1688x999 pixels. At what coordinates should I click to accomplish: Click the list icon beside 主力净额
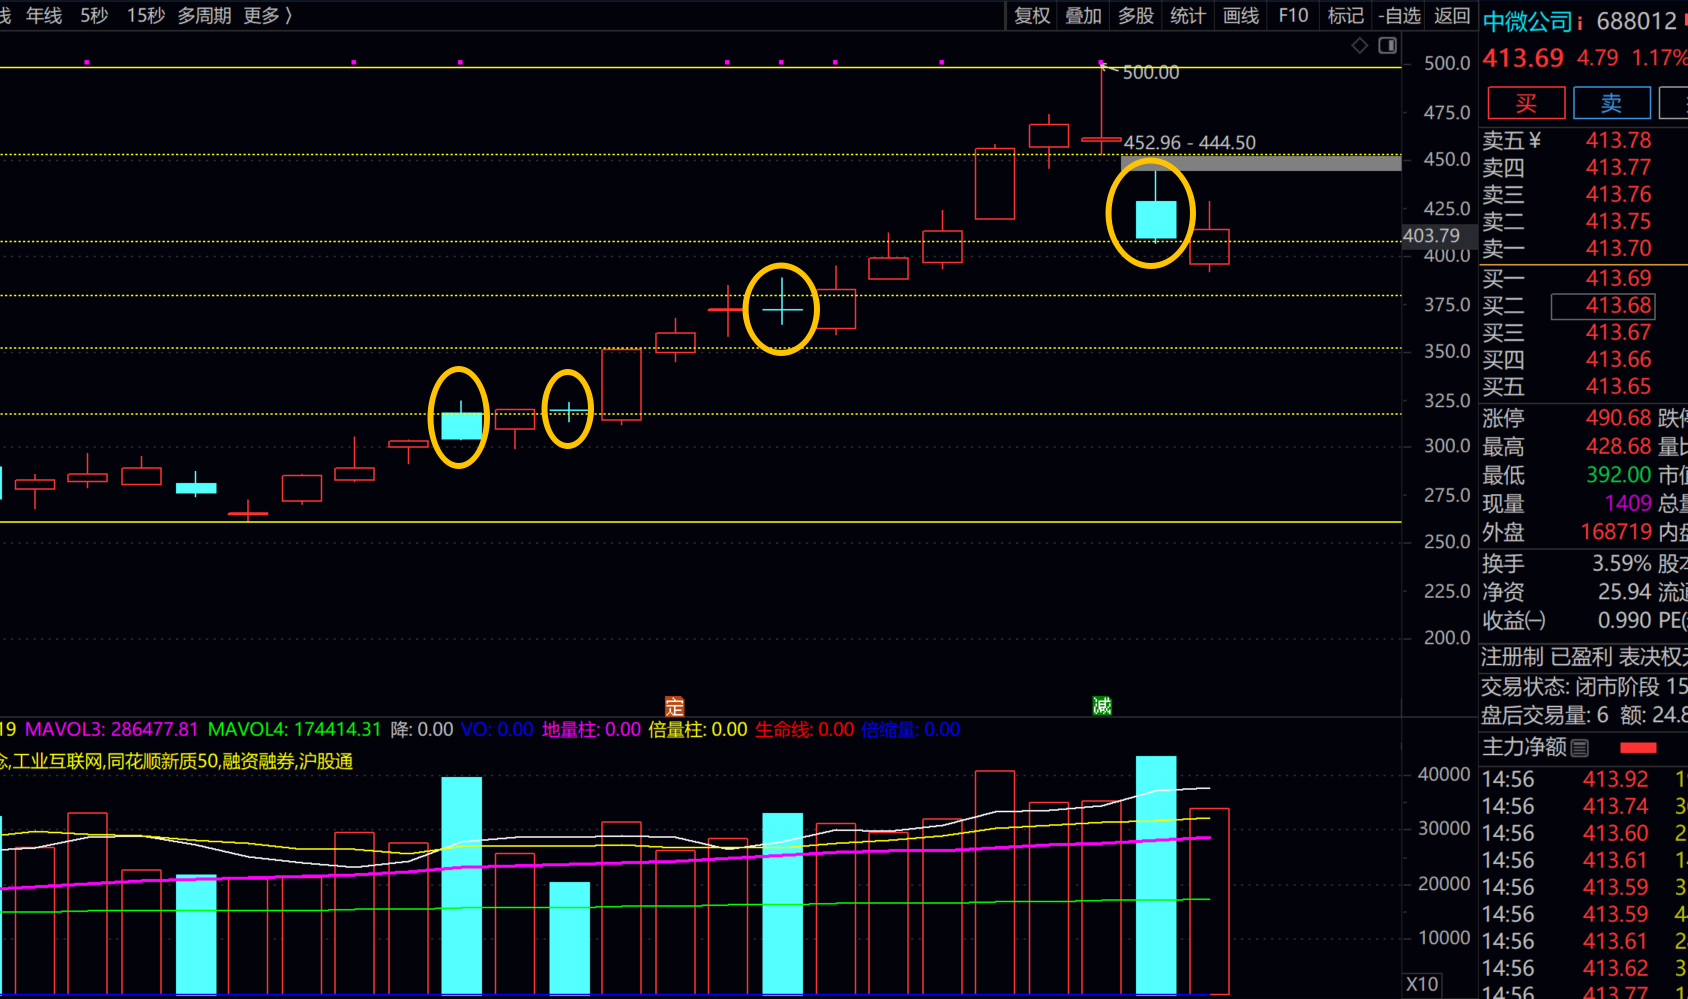(1580, 748)
